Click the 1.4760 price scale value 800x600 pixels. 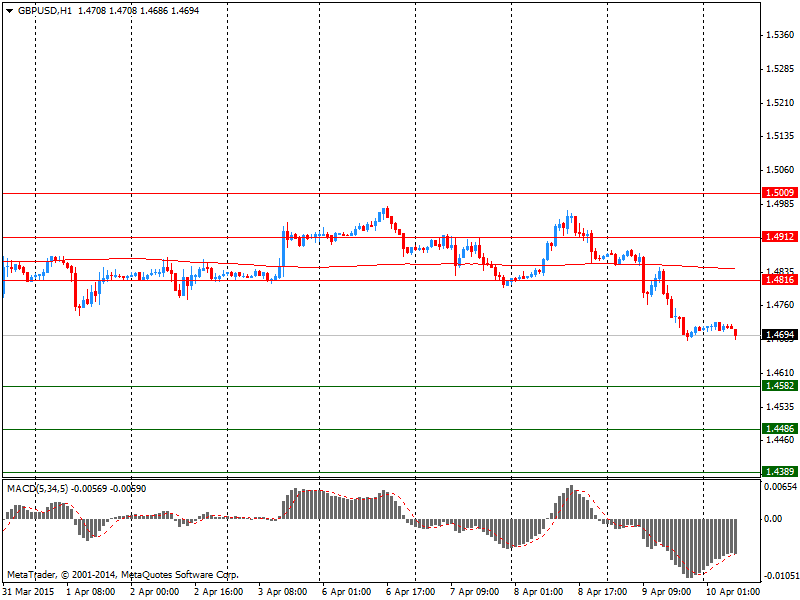pyautogui.click(x=780, y=305)
